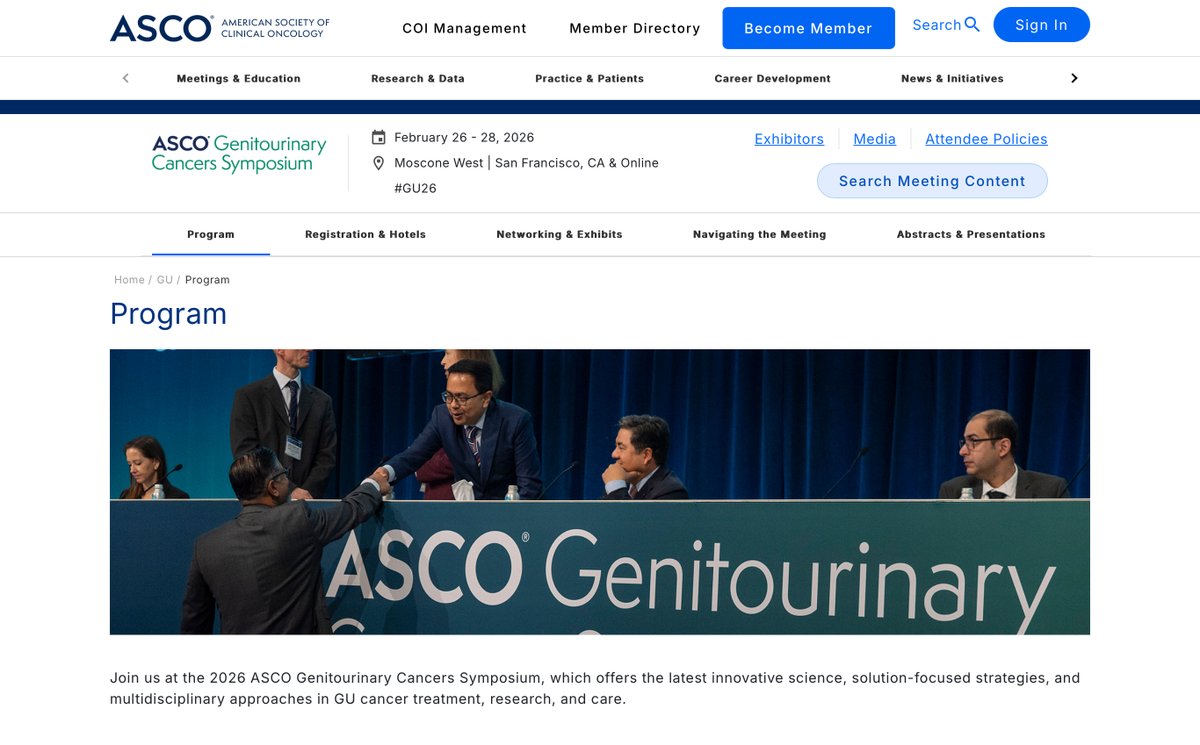
Task: Click the location pin icon
Action: tap(378, 163)
